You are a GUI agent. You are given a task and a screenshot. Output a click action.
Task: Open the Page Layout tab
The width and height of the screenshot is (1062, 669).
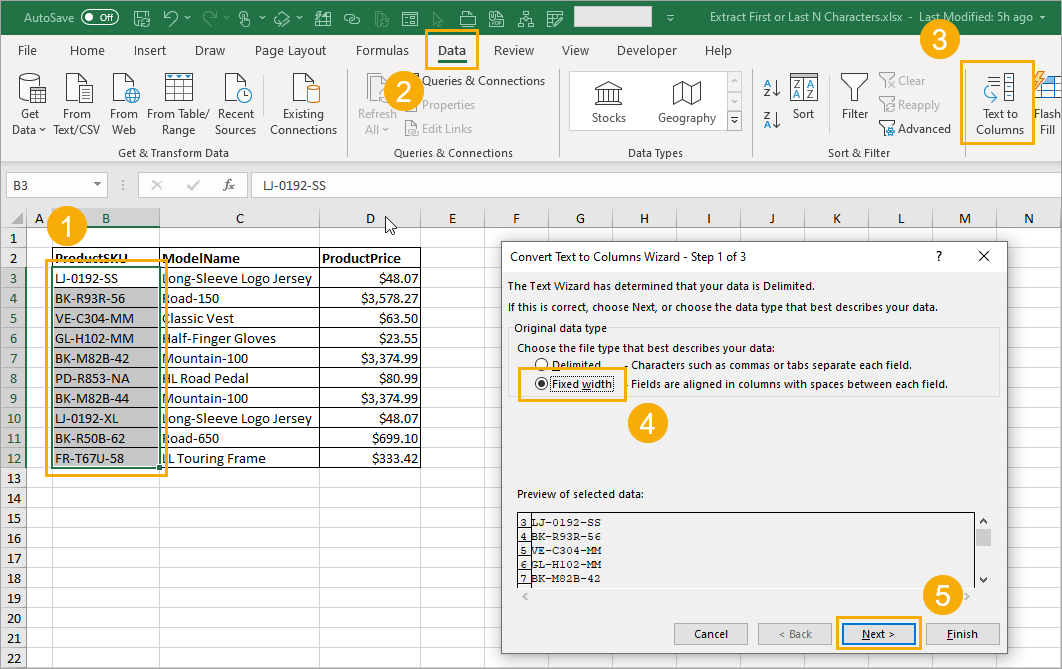pyautogui.click(x=290, y=50)
